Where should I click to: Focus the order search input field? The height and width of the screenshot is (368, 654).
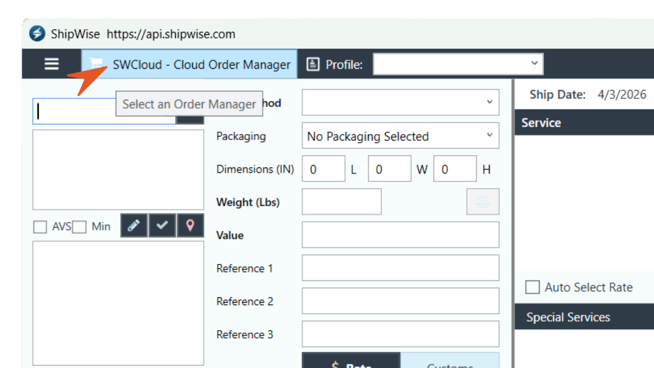[103, 111]
